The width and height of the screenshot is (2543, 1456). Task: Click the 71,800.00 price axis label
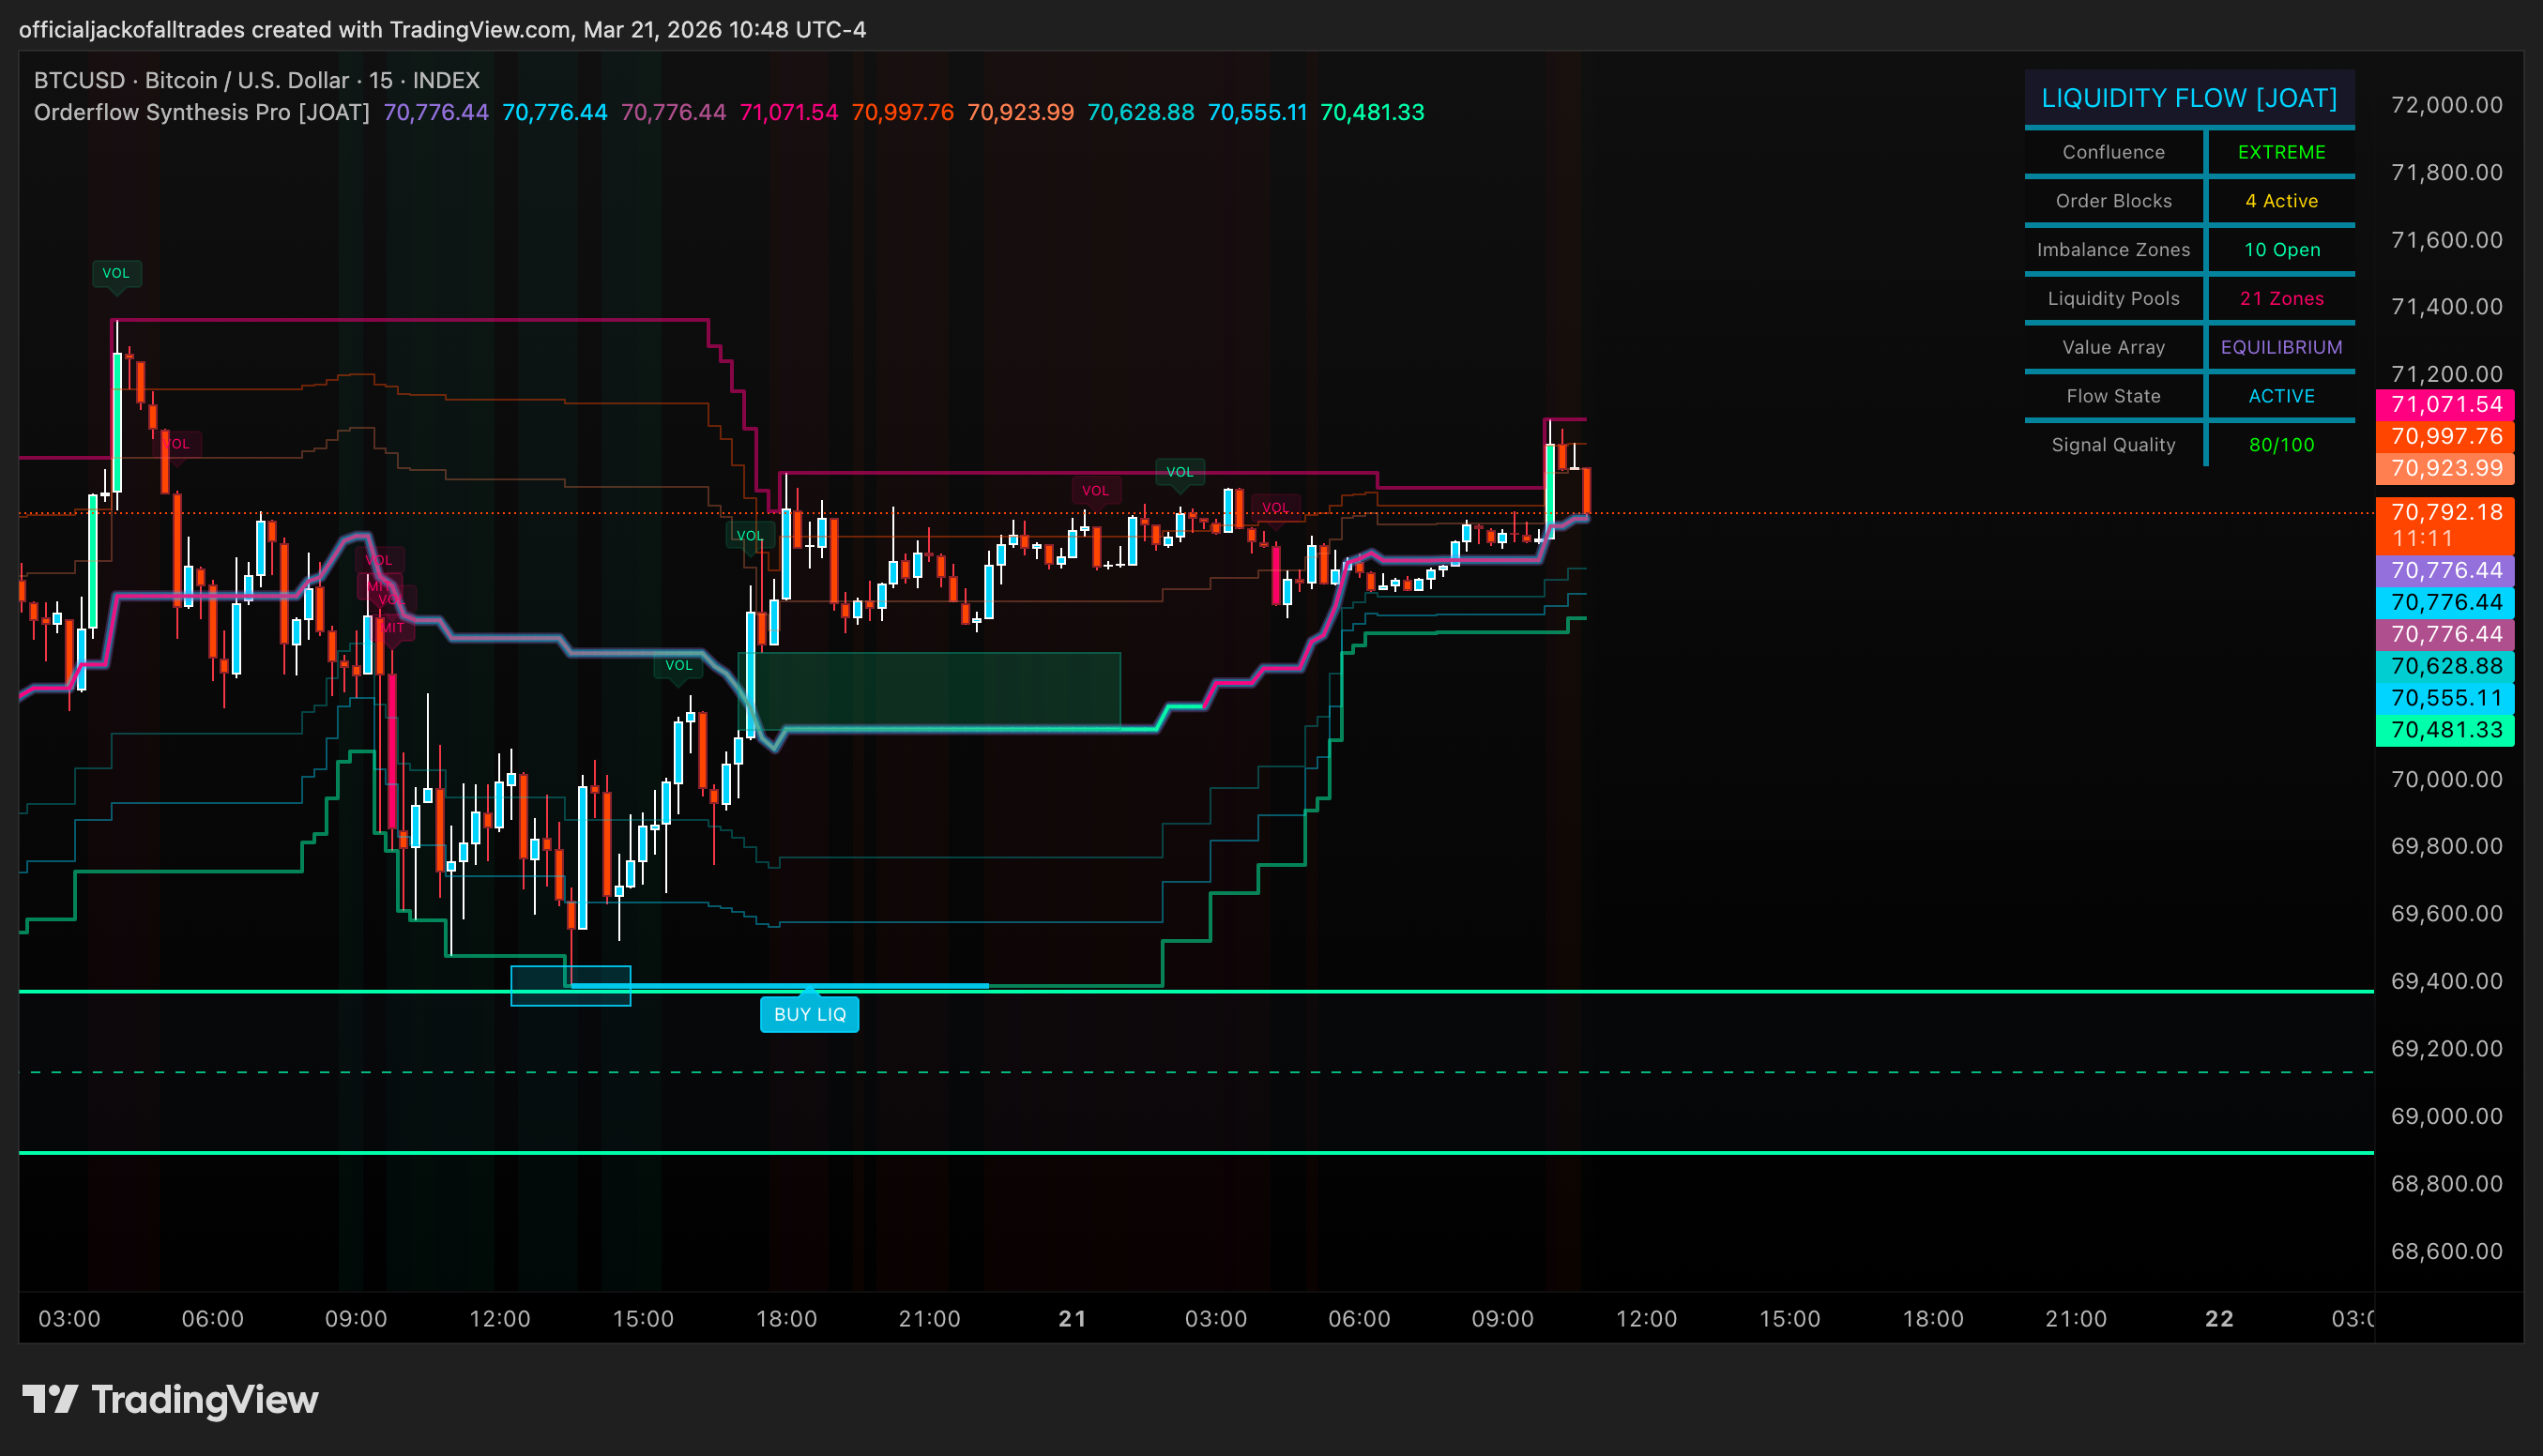(x=2446, y=173)
